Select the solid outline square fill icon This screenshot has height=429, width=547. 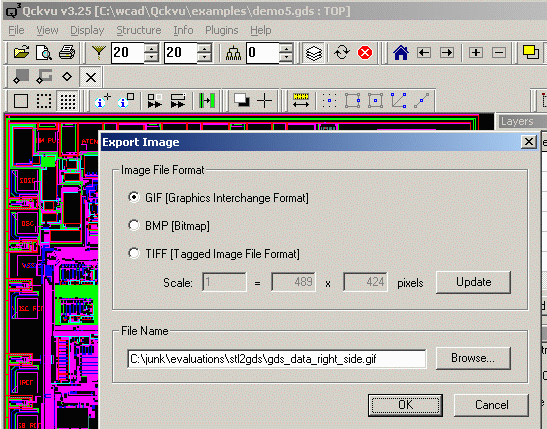click(x=21, y=101)
